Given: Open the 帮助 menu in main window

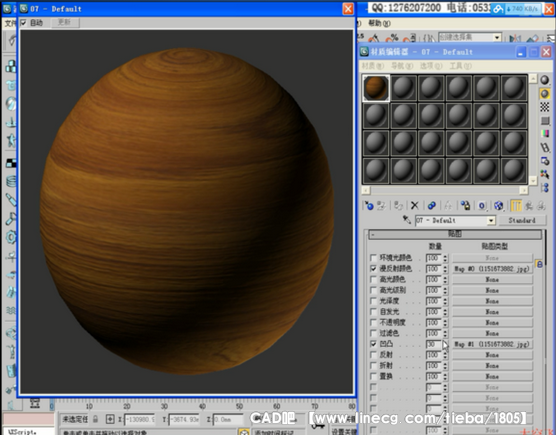Looking at the screenshot, I should (379, 23).
